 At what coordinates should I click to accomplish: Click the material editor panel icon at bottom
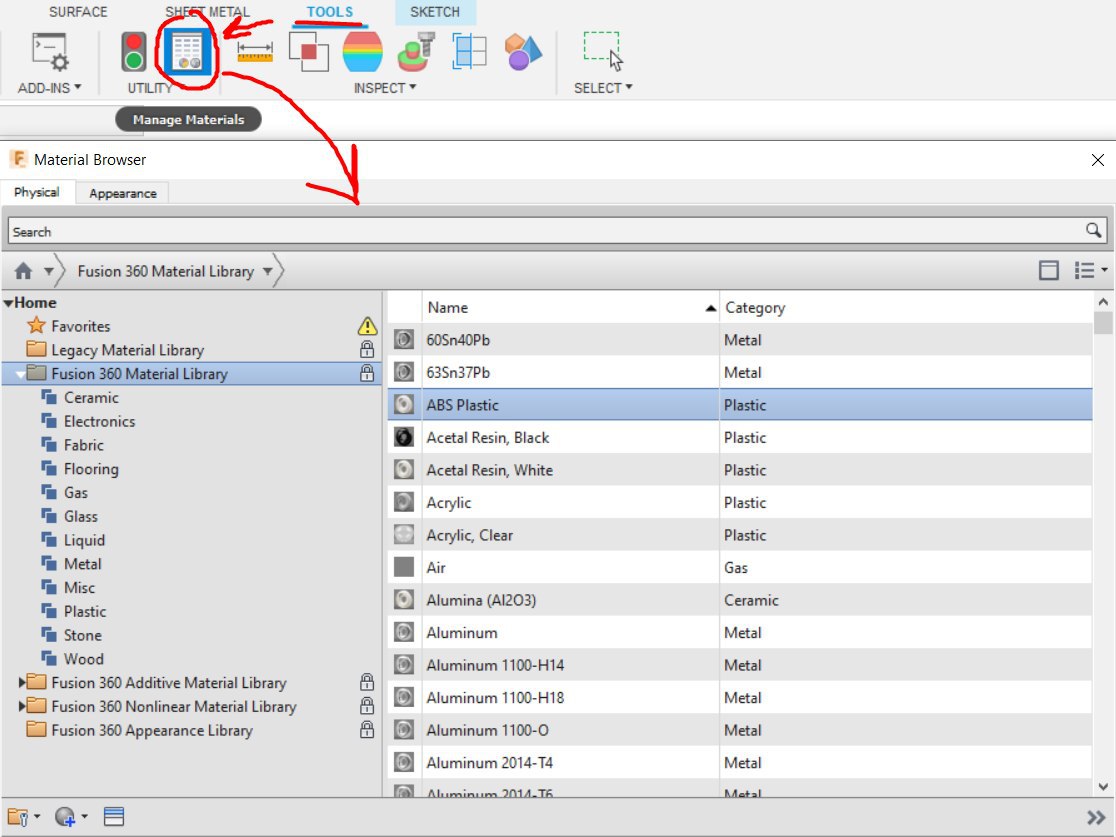pyautogui.click(x=114, y=816)
